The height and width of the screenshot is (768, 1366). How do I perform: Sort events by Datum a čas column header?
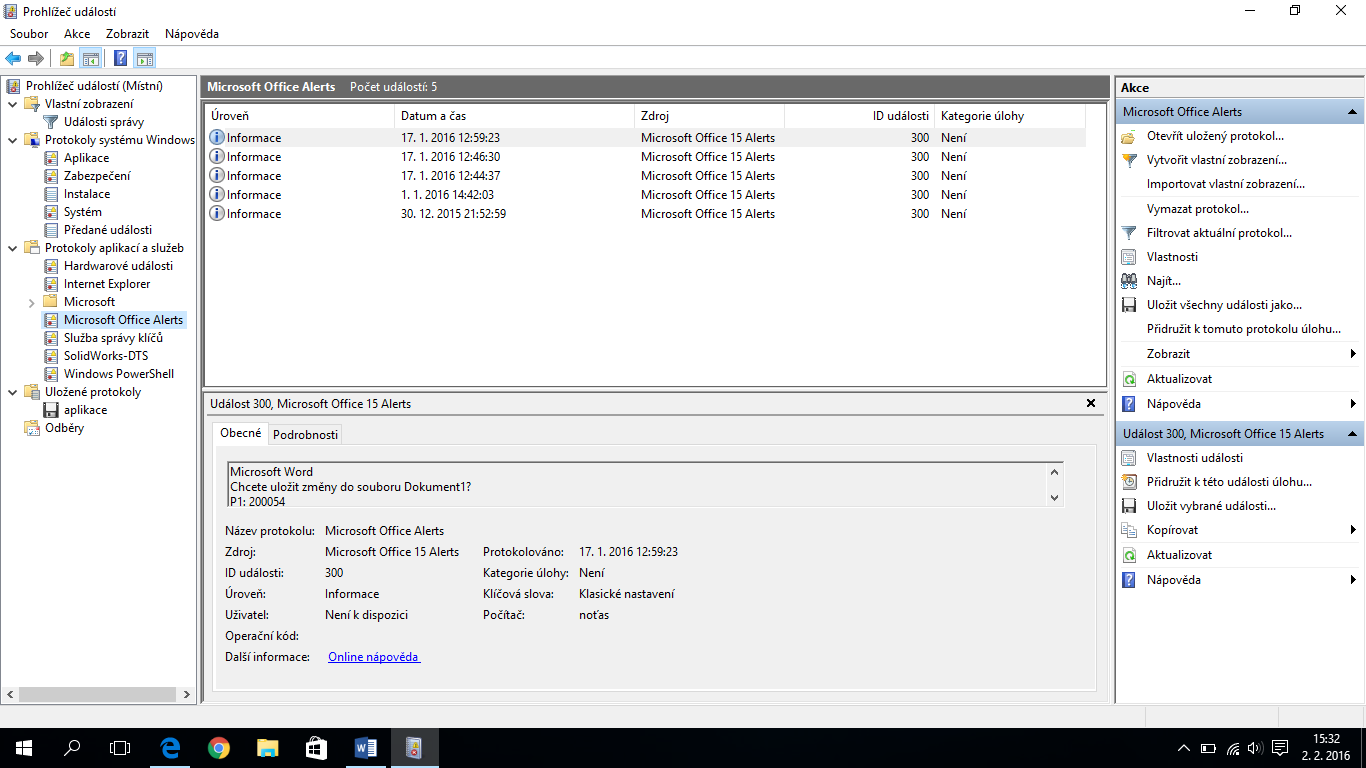(x=514, y=116)
